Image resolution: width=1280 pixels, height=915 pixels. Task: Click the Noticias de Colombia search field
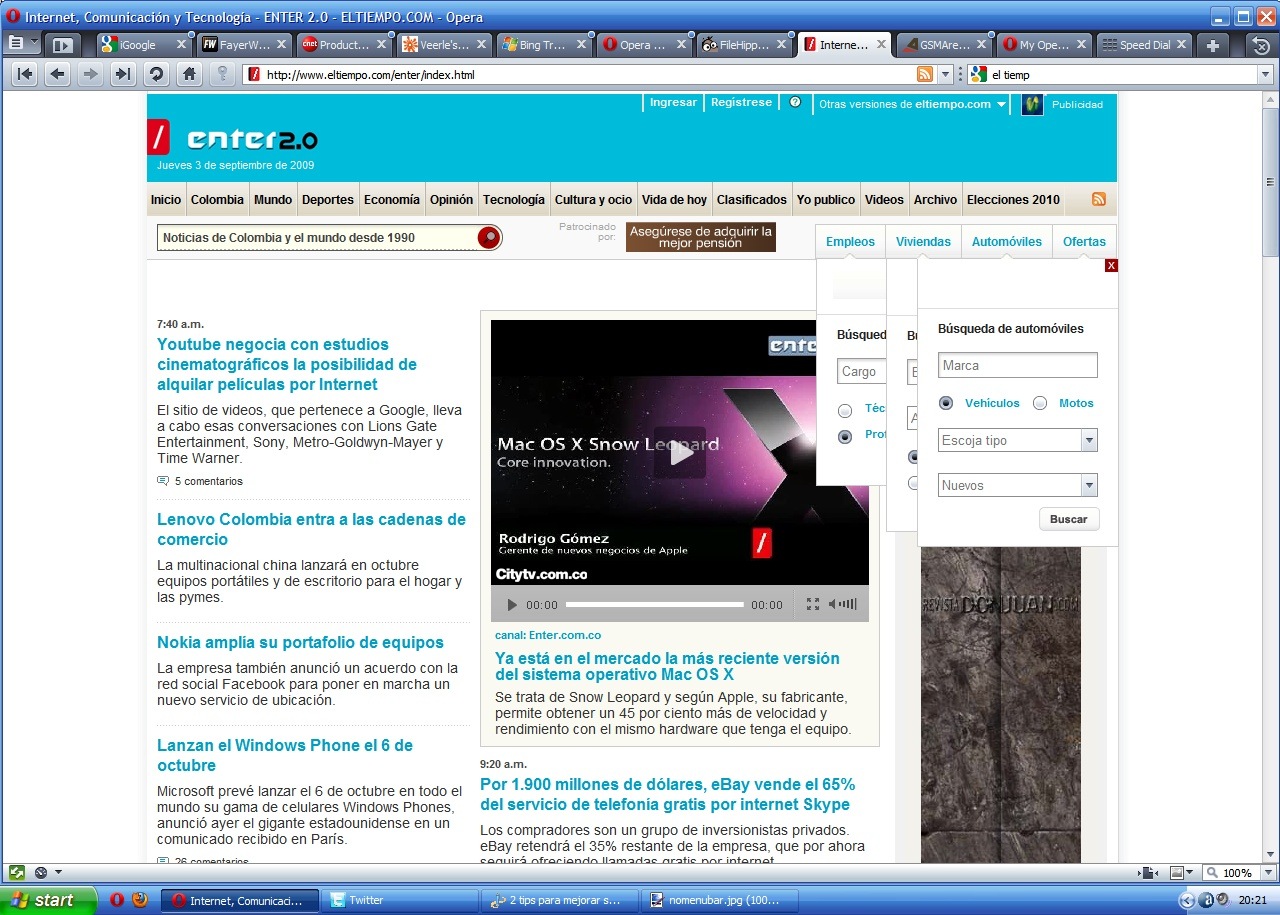(317, 237)
